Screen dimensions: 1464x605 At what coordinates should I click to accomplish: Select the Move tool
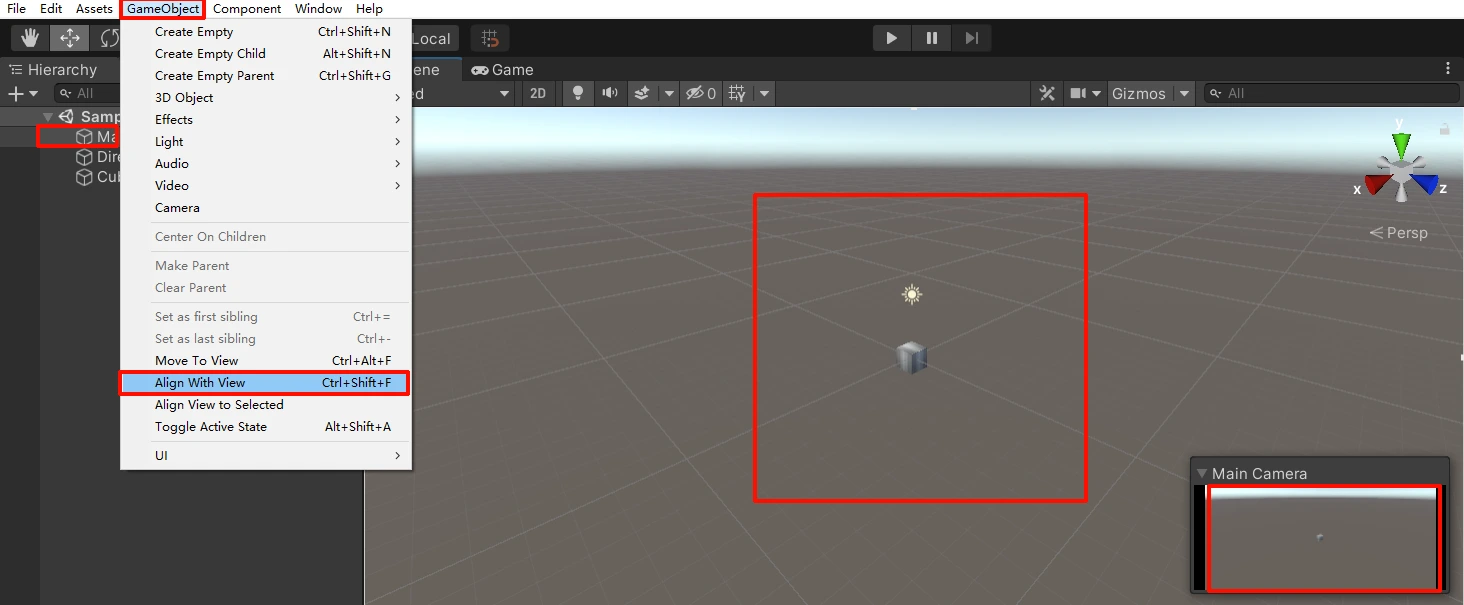70,38
